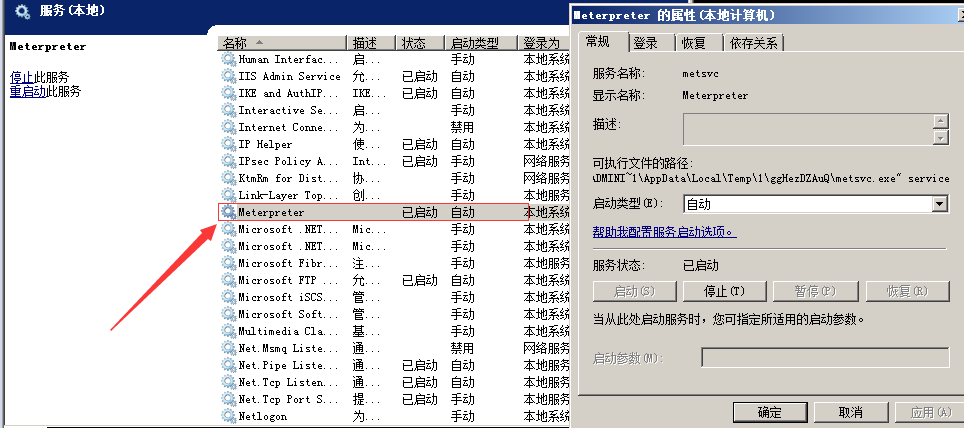Open the 依存关系 tab
964x428 pixels.
(x=755, y=43)
